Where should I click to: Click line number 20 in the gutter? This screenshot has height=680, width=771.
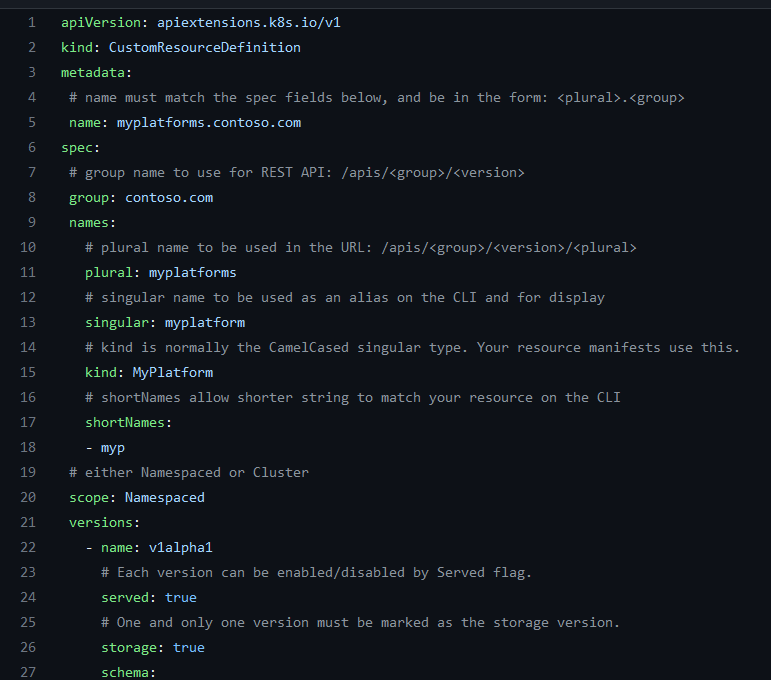point(28,497)
